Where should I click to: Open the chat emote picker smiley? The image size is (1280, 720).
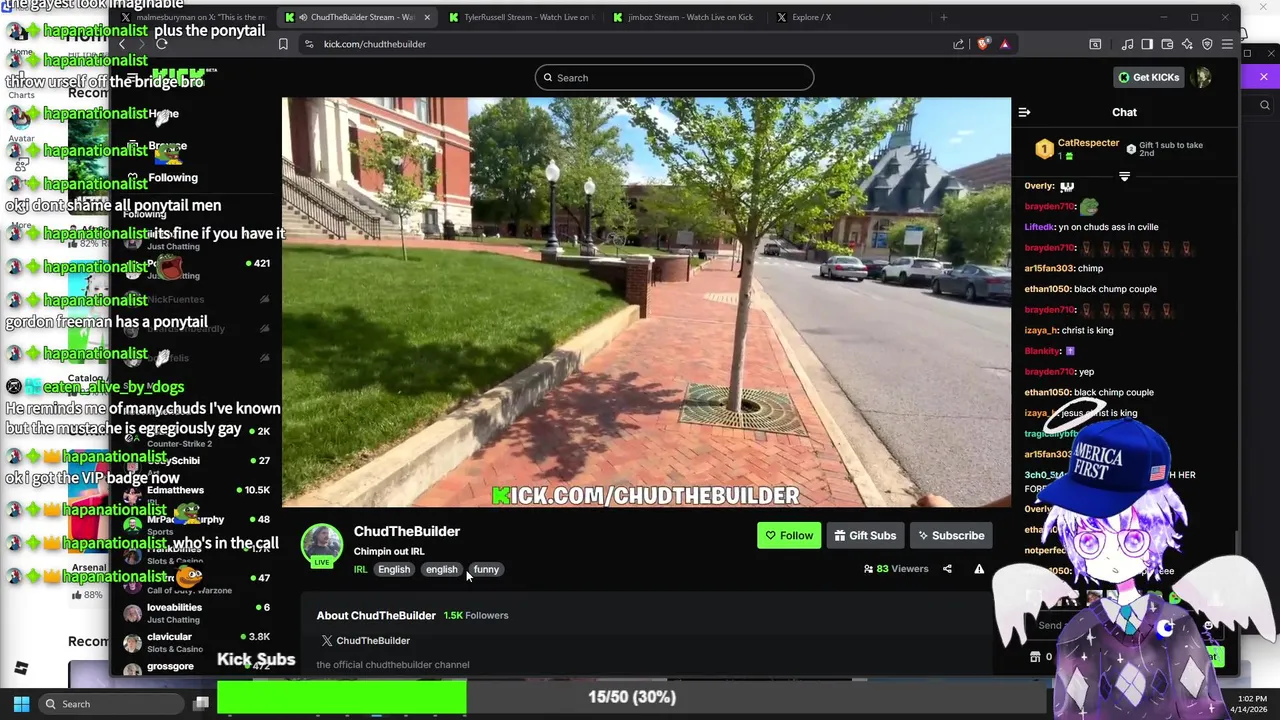tap(1208, 626)
